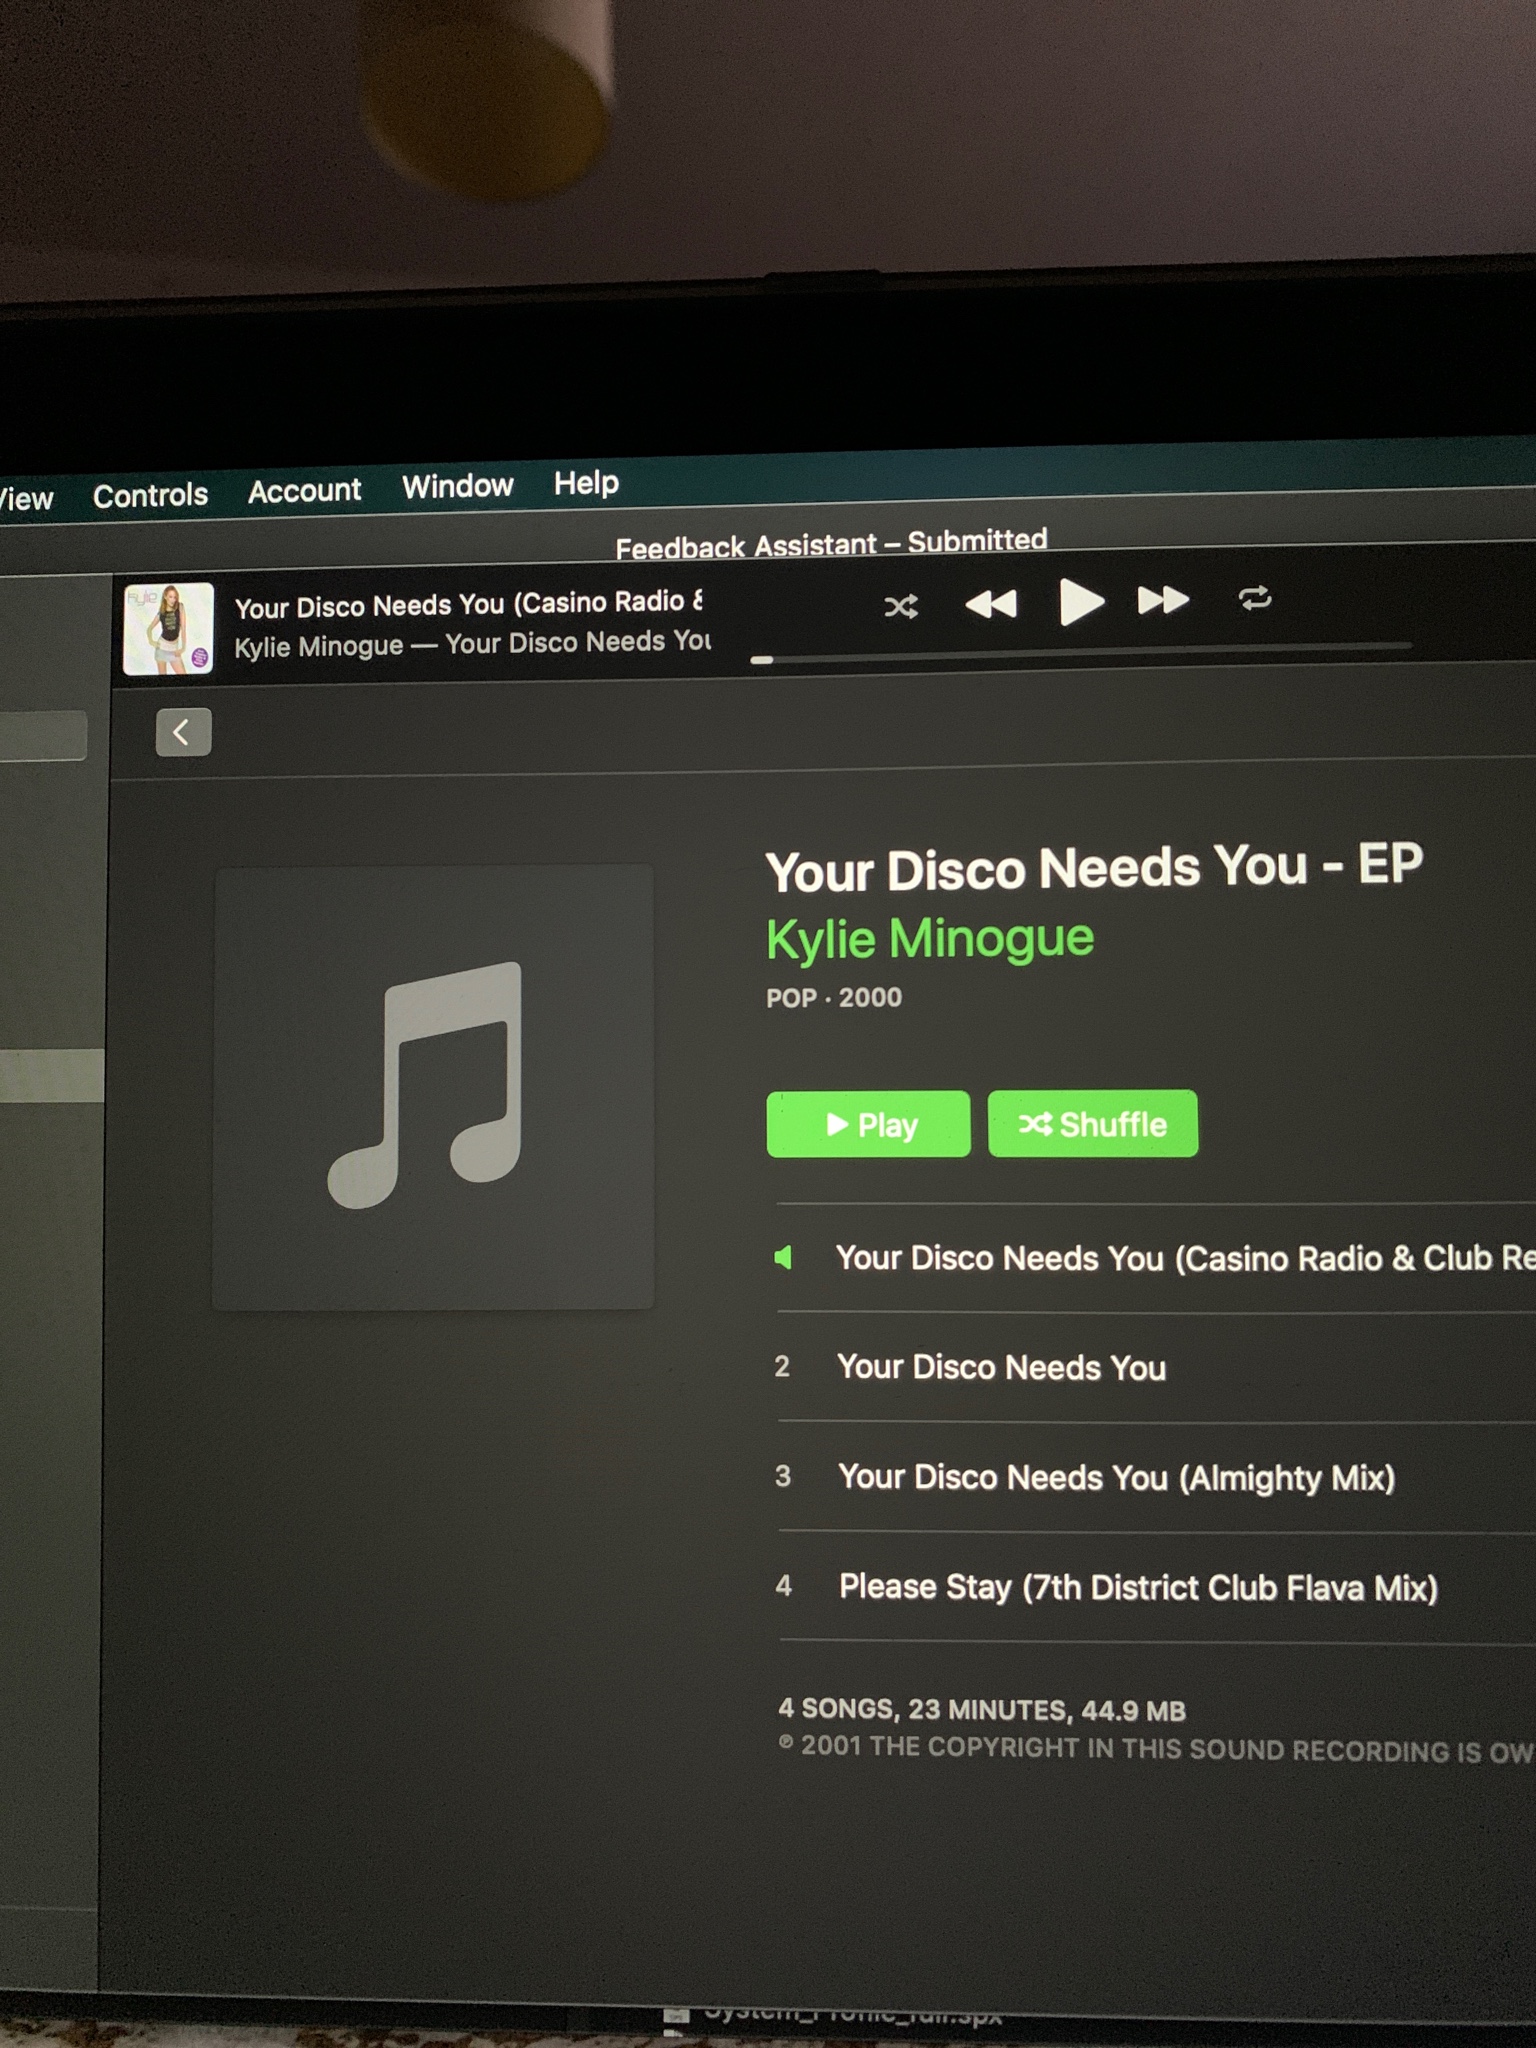Image resolution: width=1536 pixels, height=2048 pixels.
Task: Open the Controls menu
Action: 150,495
